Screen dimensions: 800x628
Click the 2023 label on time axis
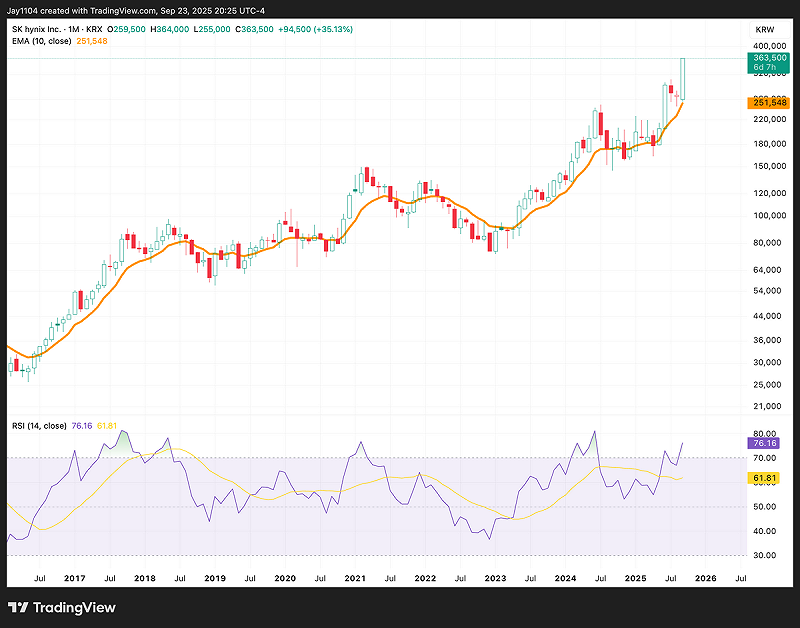pos(495,578)
